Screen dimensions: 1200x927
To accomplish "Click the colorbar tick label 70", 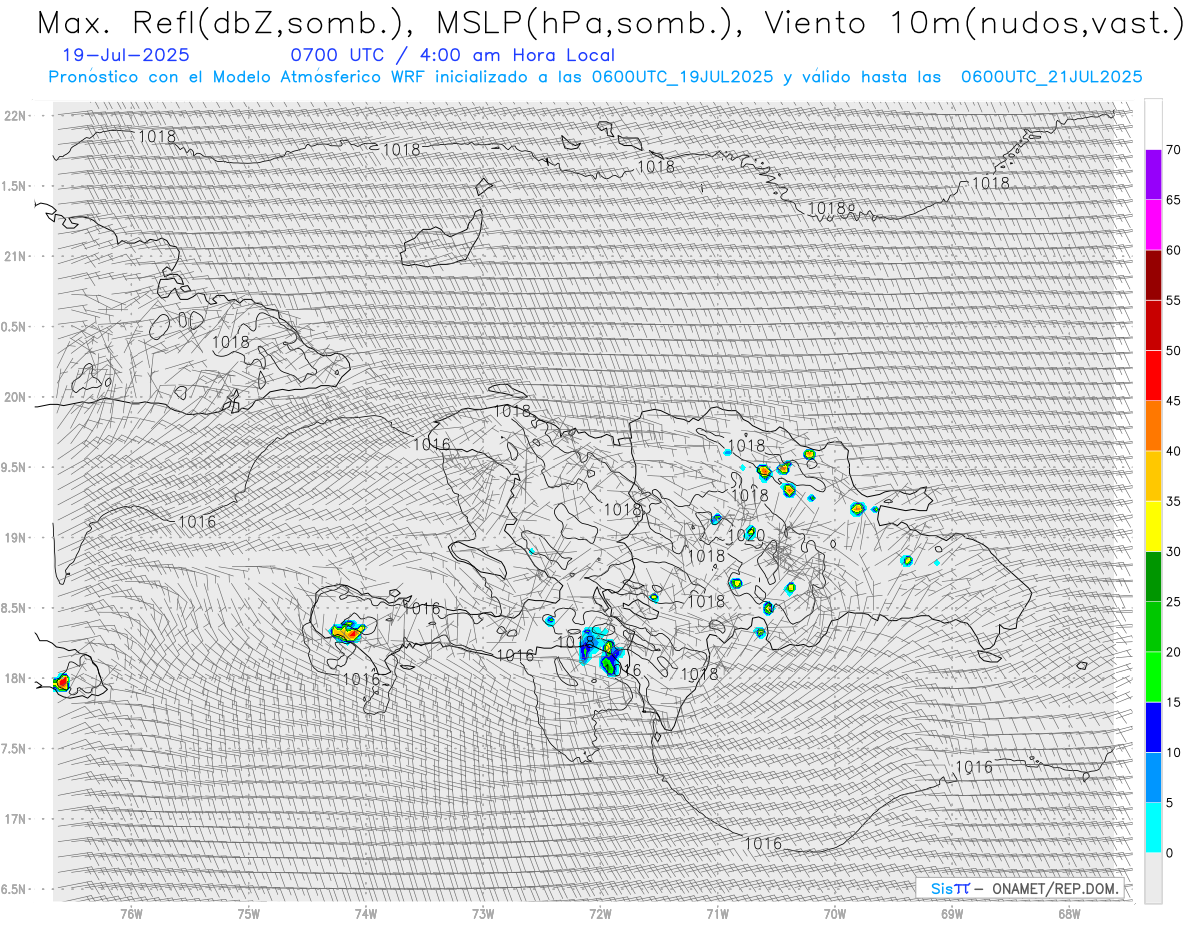I will [1173, 150].
